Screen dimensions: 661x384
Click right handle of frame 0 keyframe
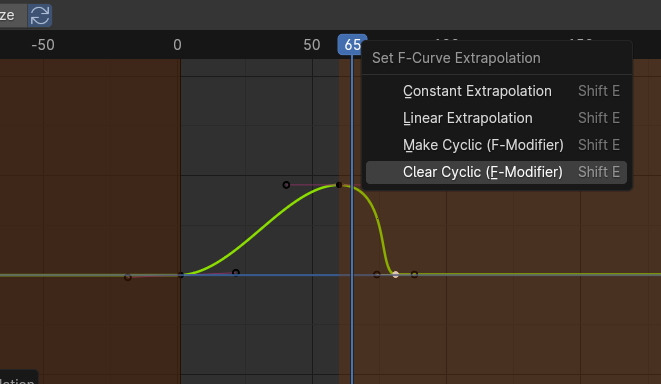click(x=236, y=273)
